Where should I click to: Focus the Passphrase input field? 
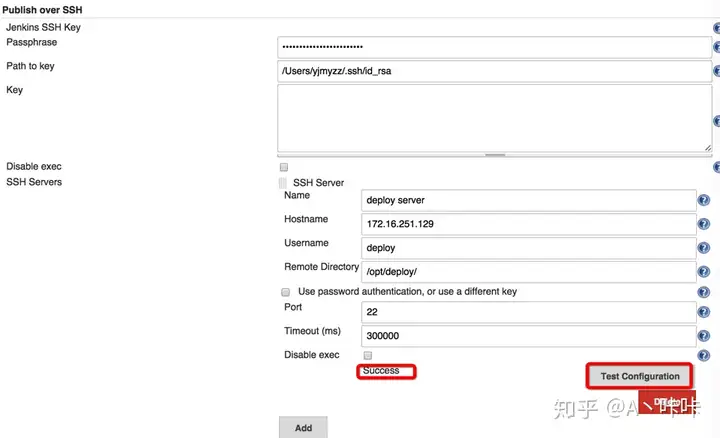(494, 47)
